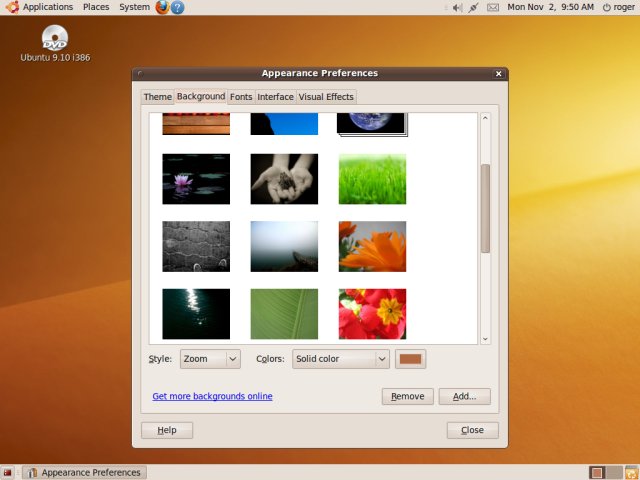Image resolution: width=640 pixels, height=480 pixels.
Task: Select the green grass wallpaper thumbnail
Action: pos(372,179)
